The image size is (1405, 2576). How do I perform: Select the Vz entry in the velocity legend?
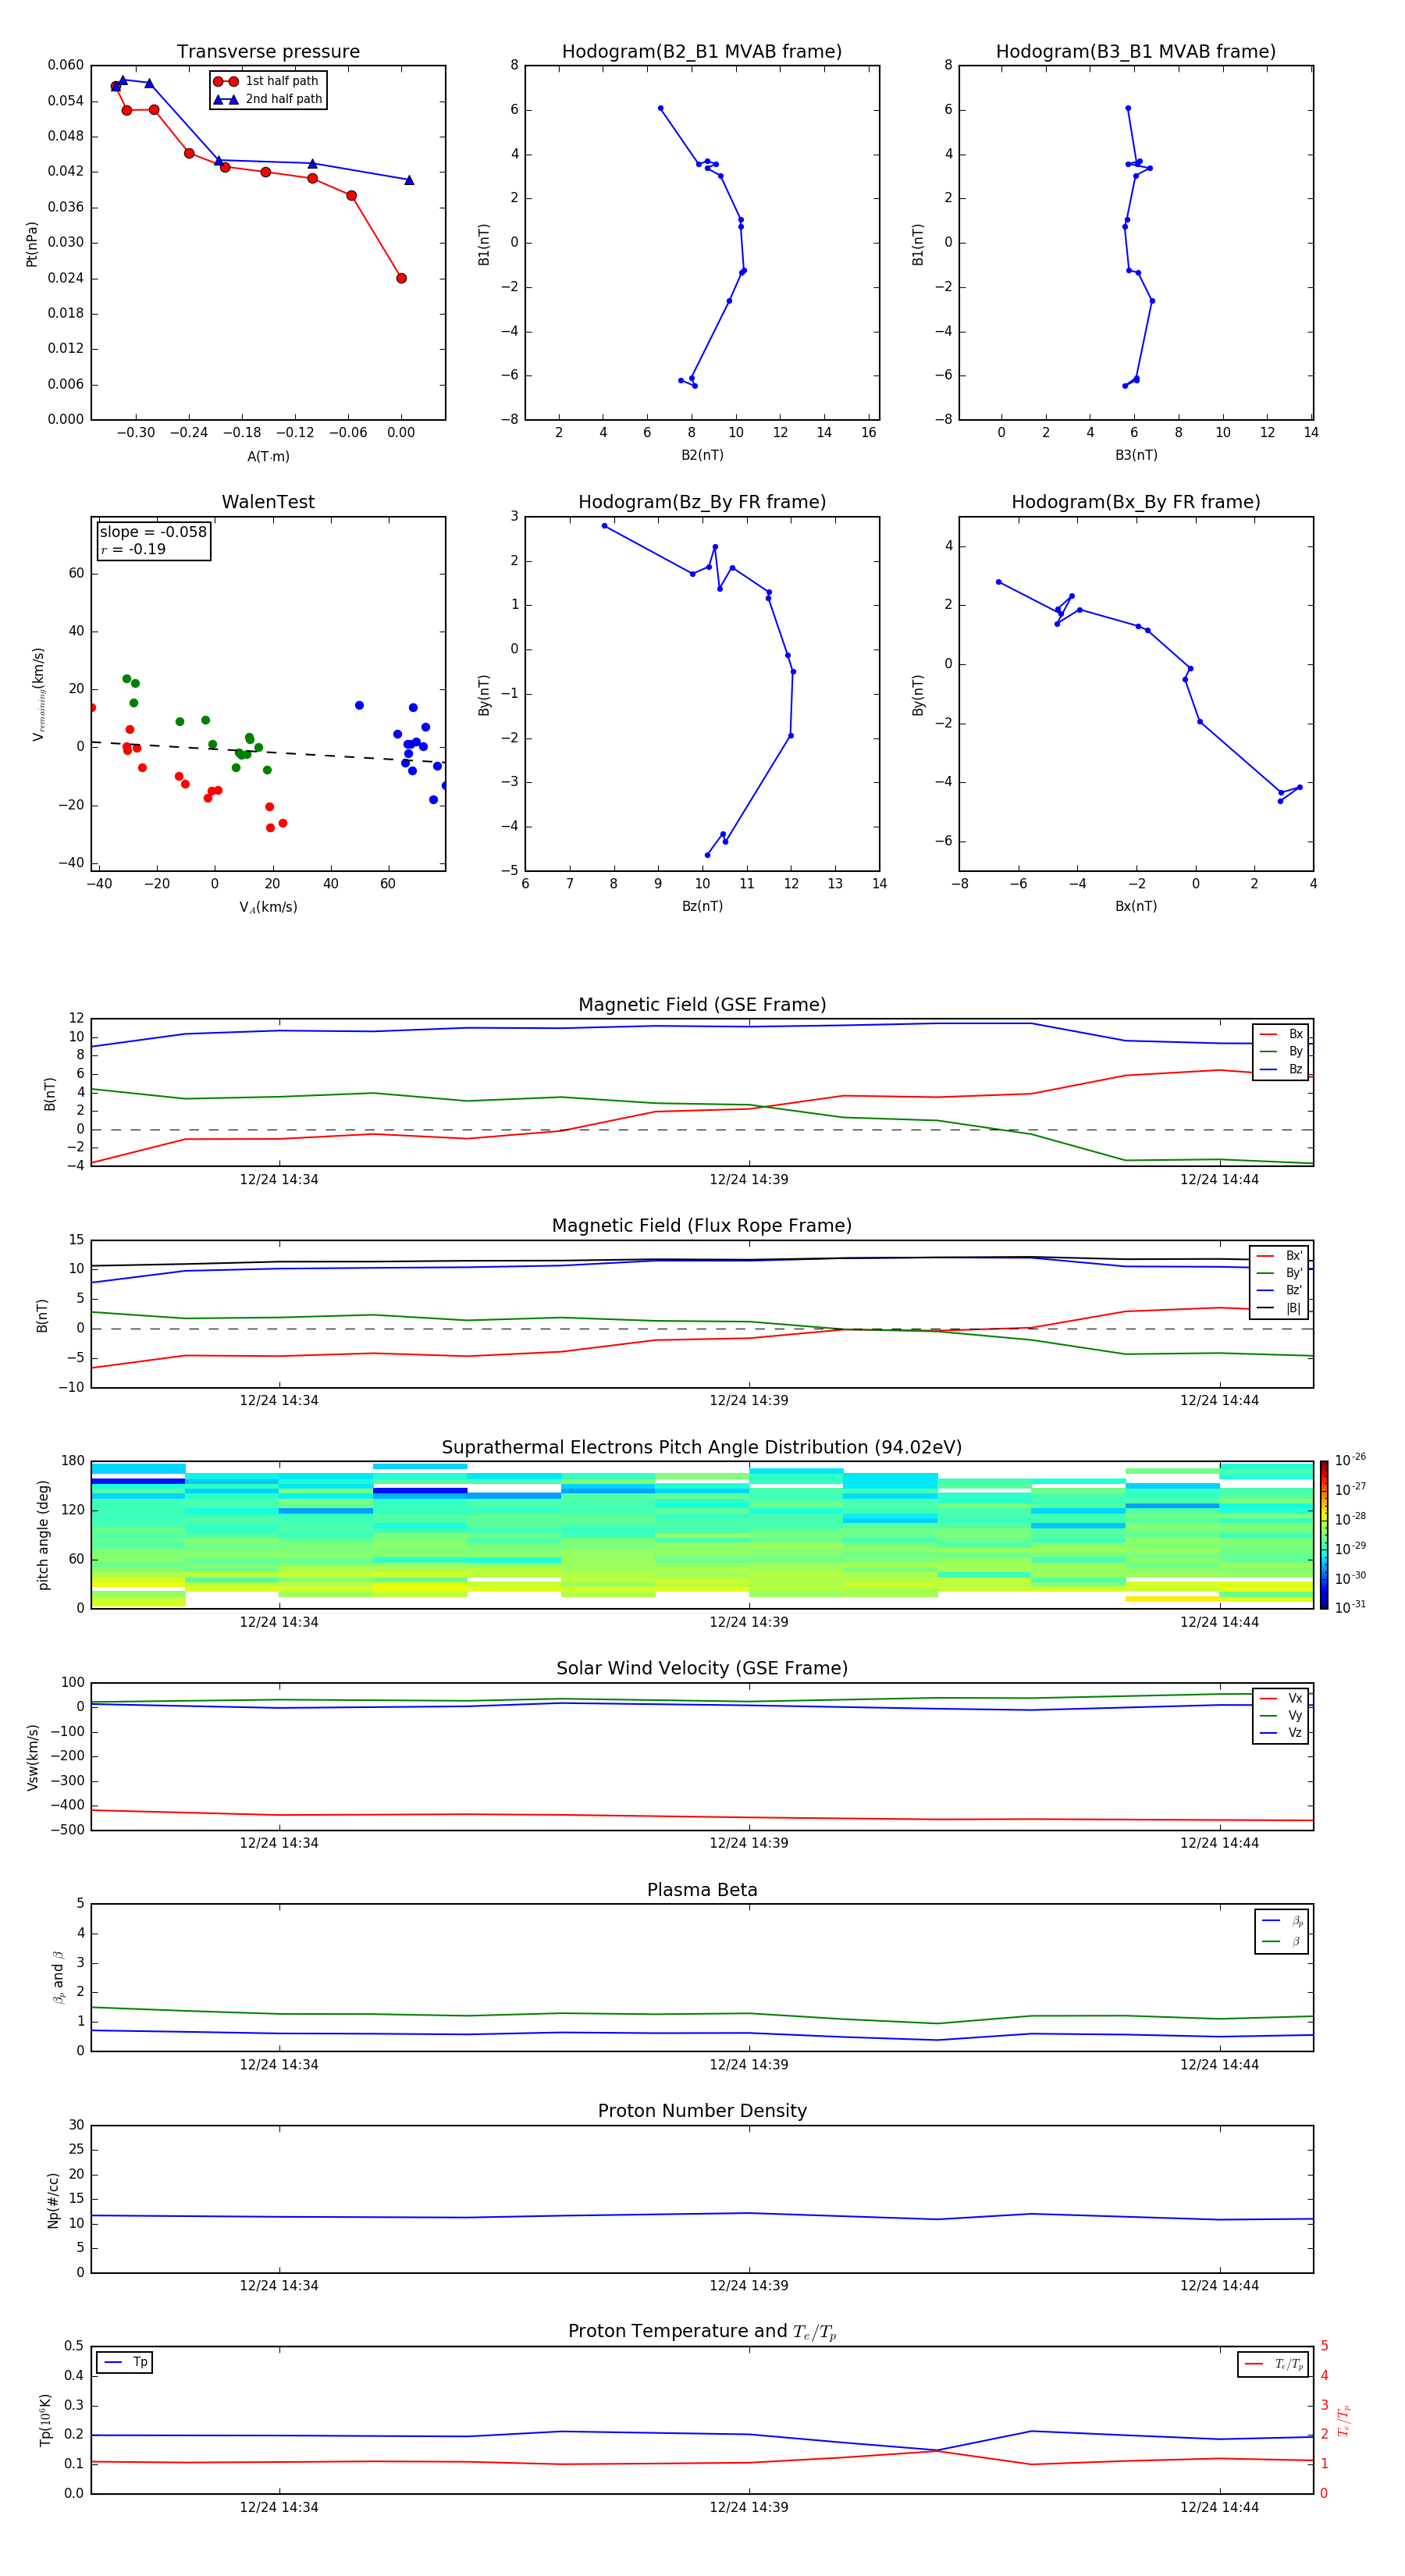pyautogui.click(x=1281, y=1732)
